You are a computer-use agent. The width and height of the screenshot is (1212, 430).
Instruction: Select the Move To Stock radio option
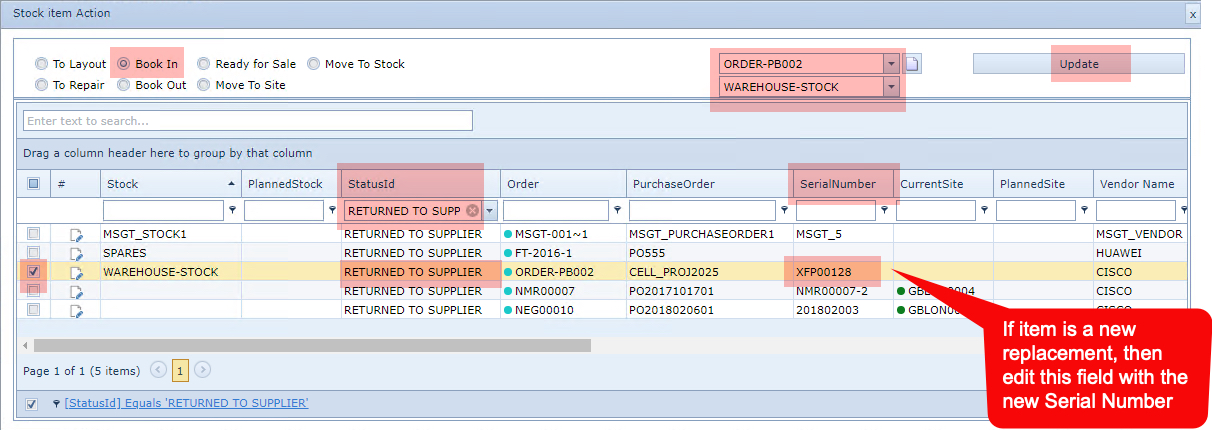click(x=314, y=64)
